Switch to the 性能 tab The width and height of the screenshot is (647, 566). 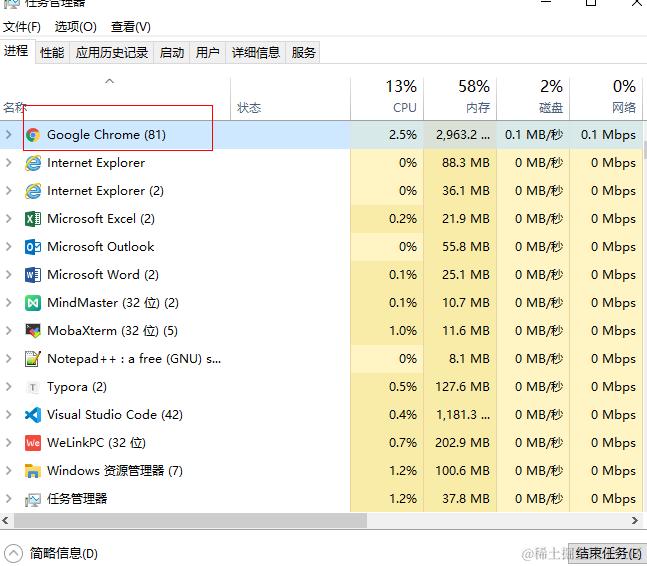52,52
